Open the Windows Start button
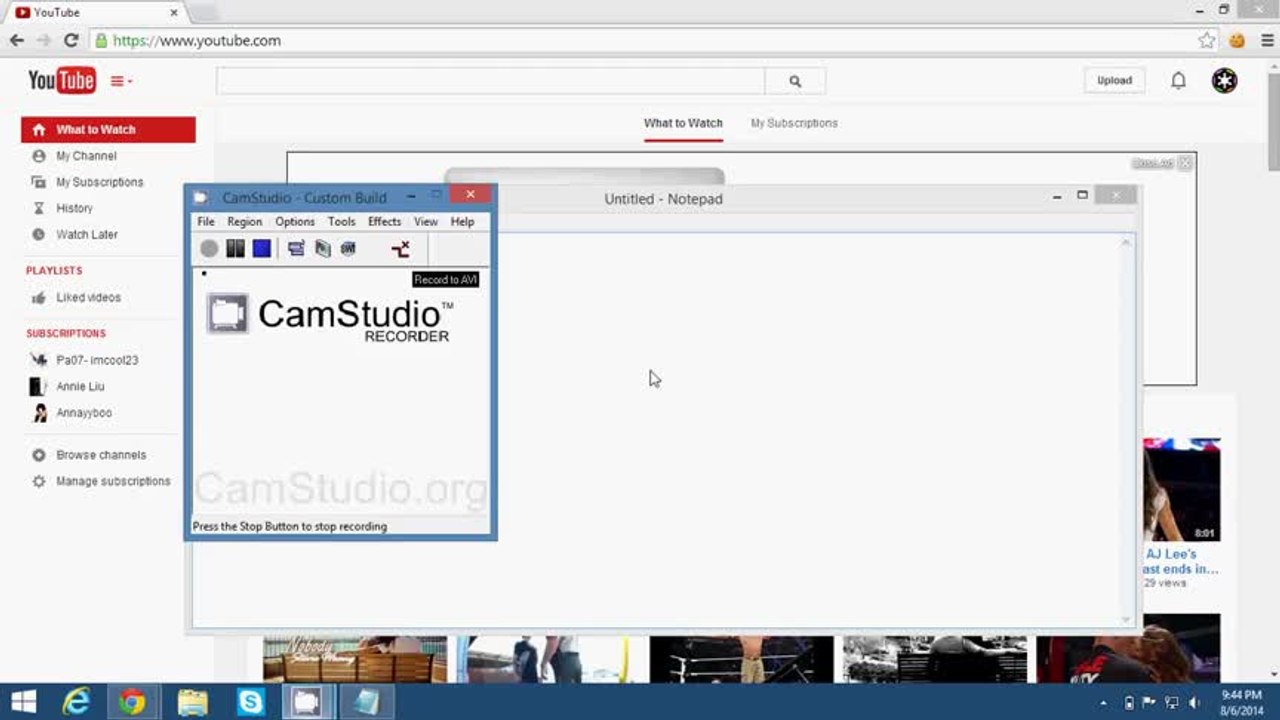Image resolution: width=1280 pixels, height=720 pixels. coord(23,702)
